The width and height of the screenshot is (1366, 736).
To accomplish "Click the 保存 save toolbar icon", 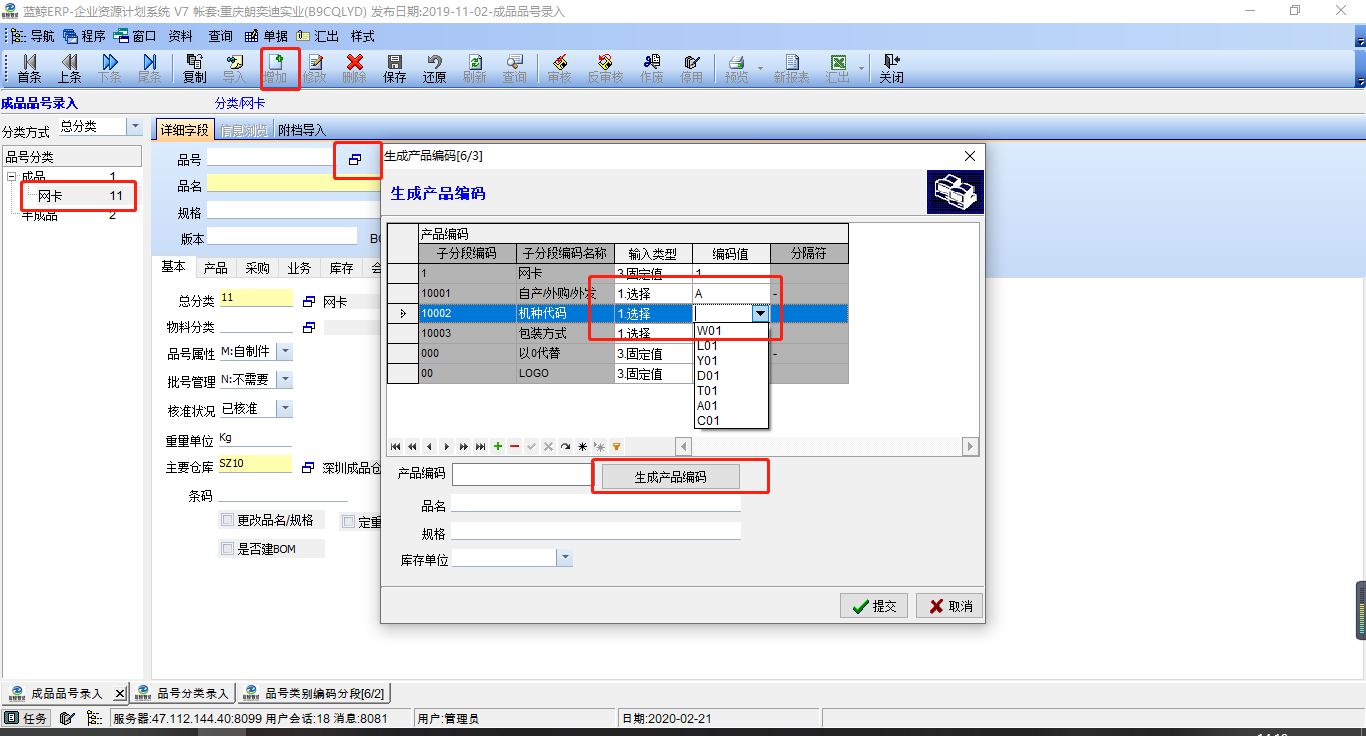I will click(395, 69).
